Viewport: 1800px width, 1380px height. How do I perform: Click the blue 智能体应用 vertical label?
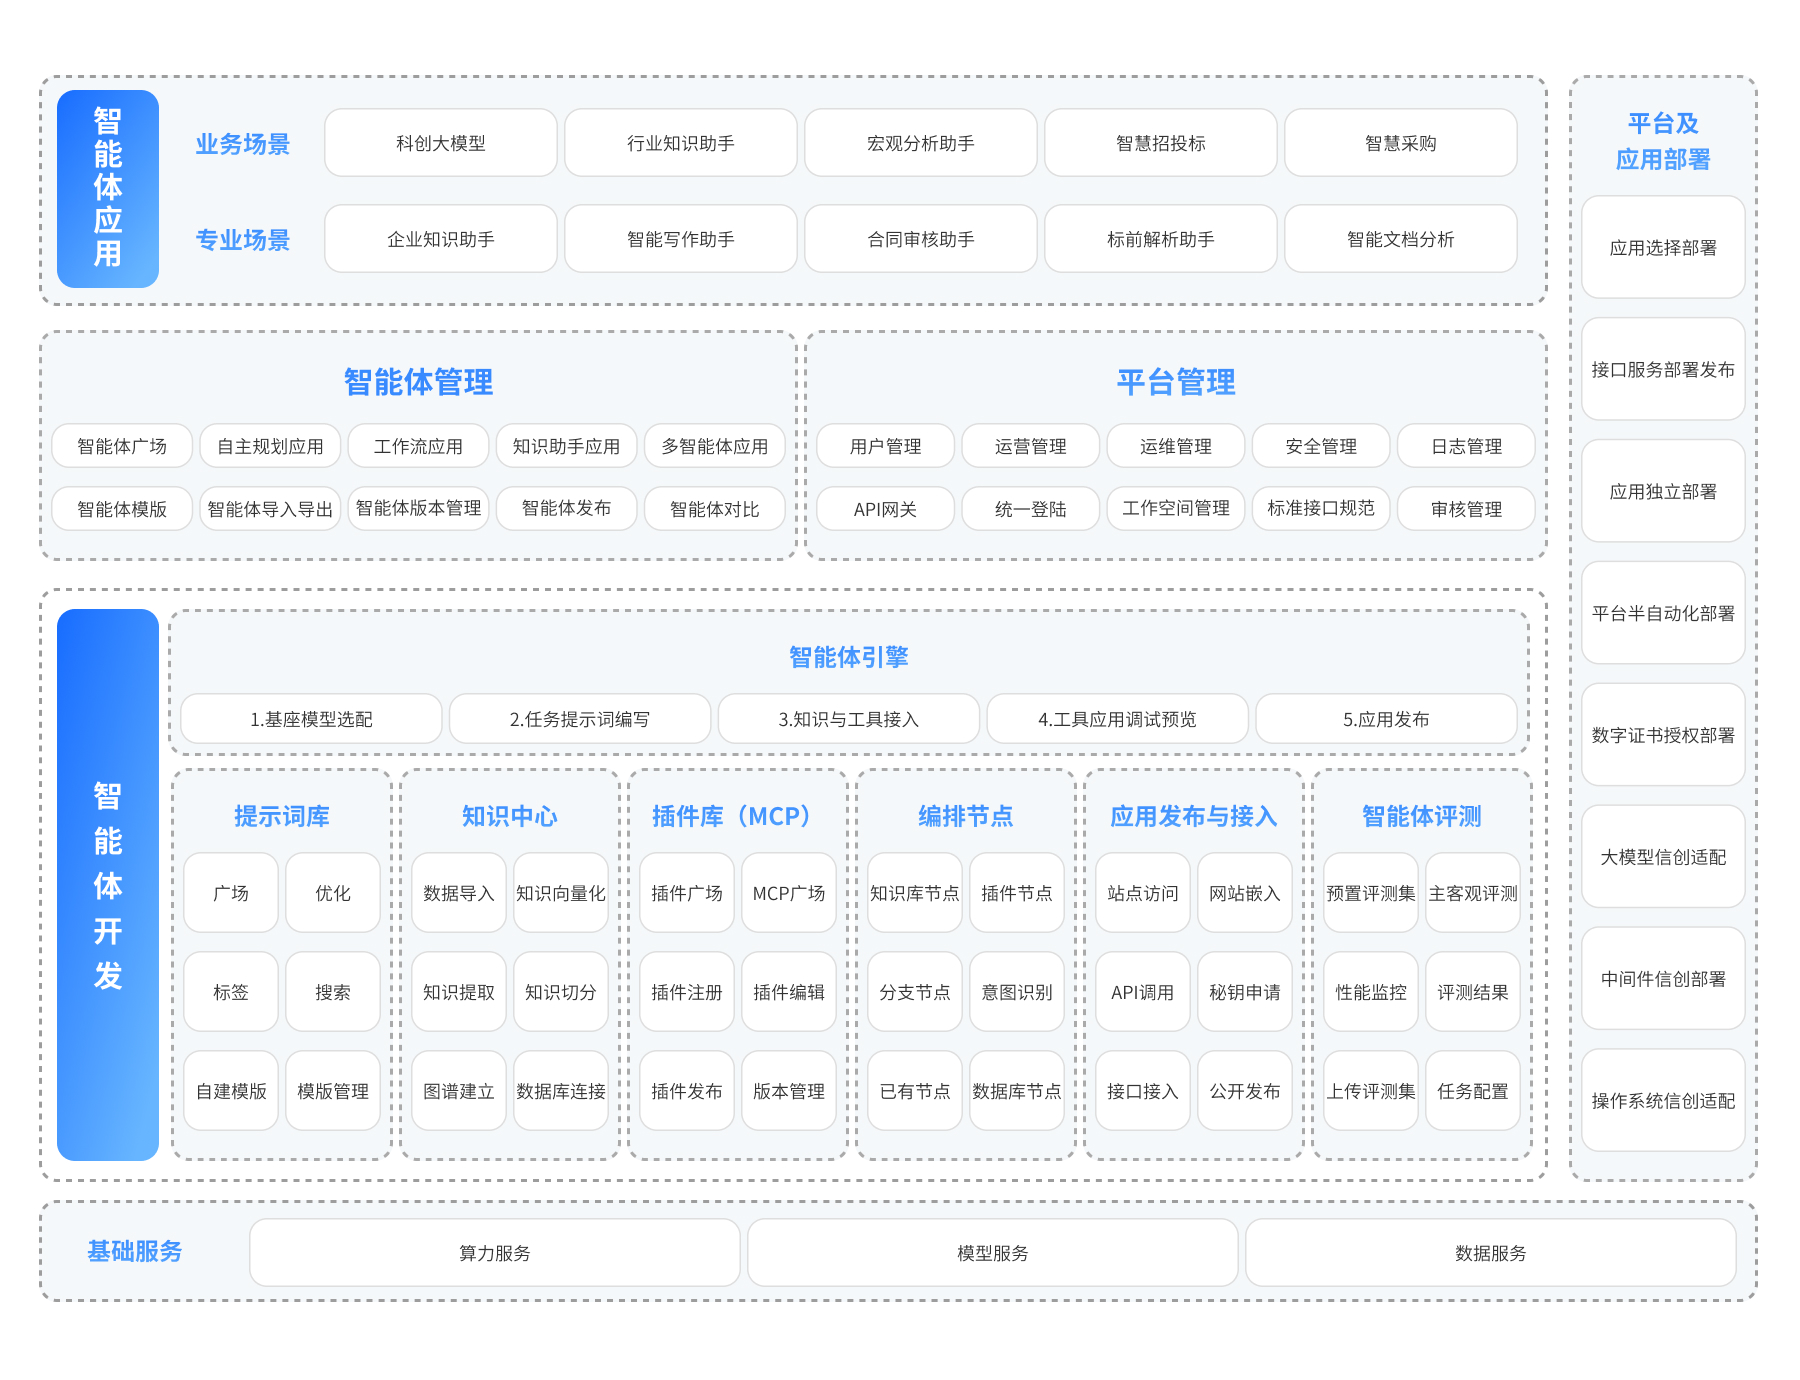108,189
